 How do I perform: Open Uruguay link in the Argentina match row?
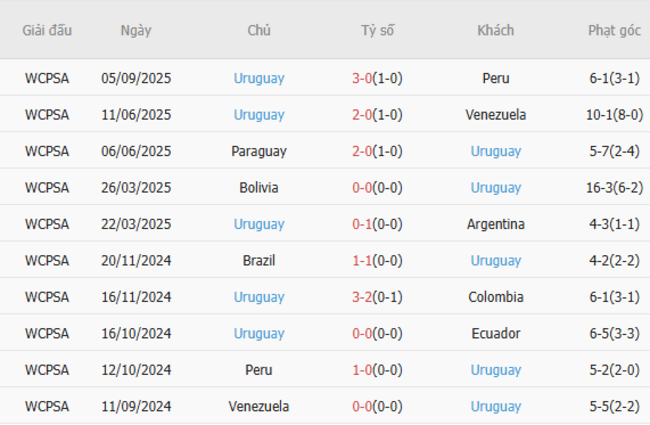(259, 224)
